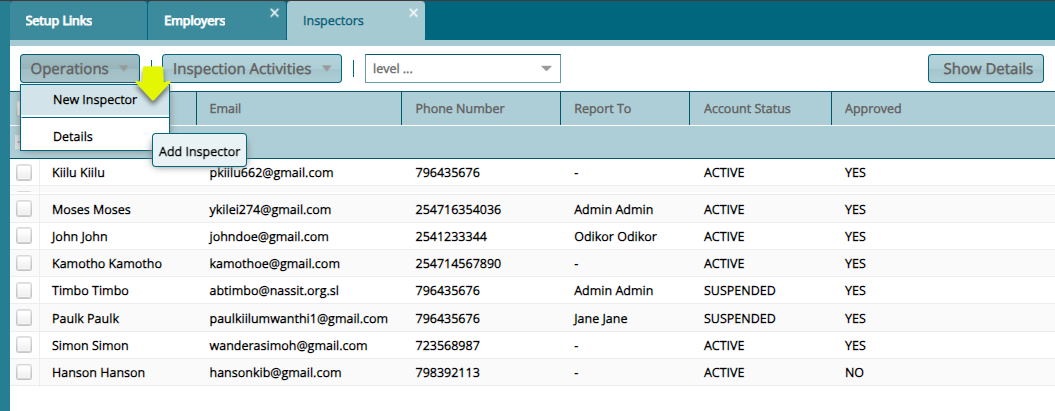Close the Employers tab
The image size is (1055, 411).
pyautogui.click(x=274, y=13)
